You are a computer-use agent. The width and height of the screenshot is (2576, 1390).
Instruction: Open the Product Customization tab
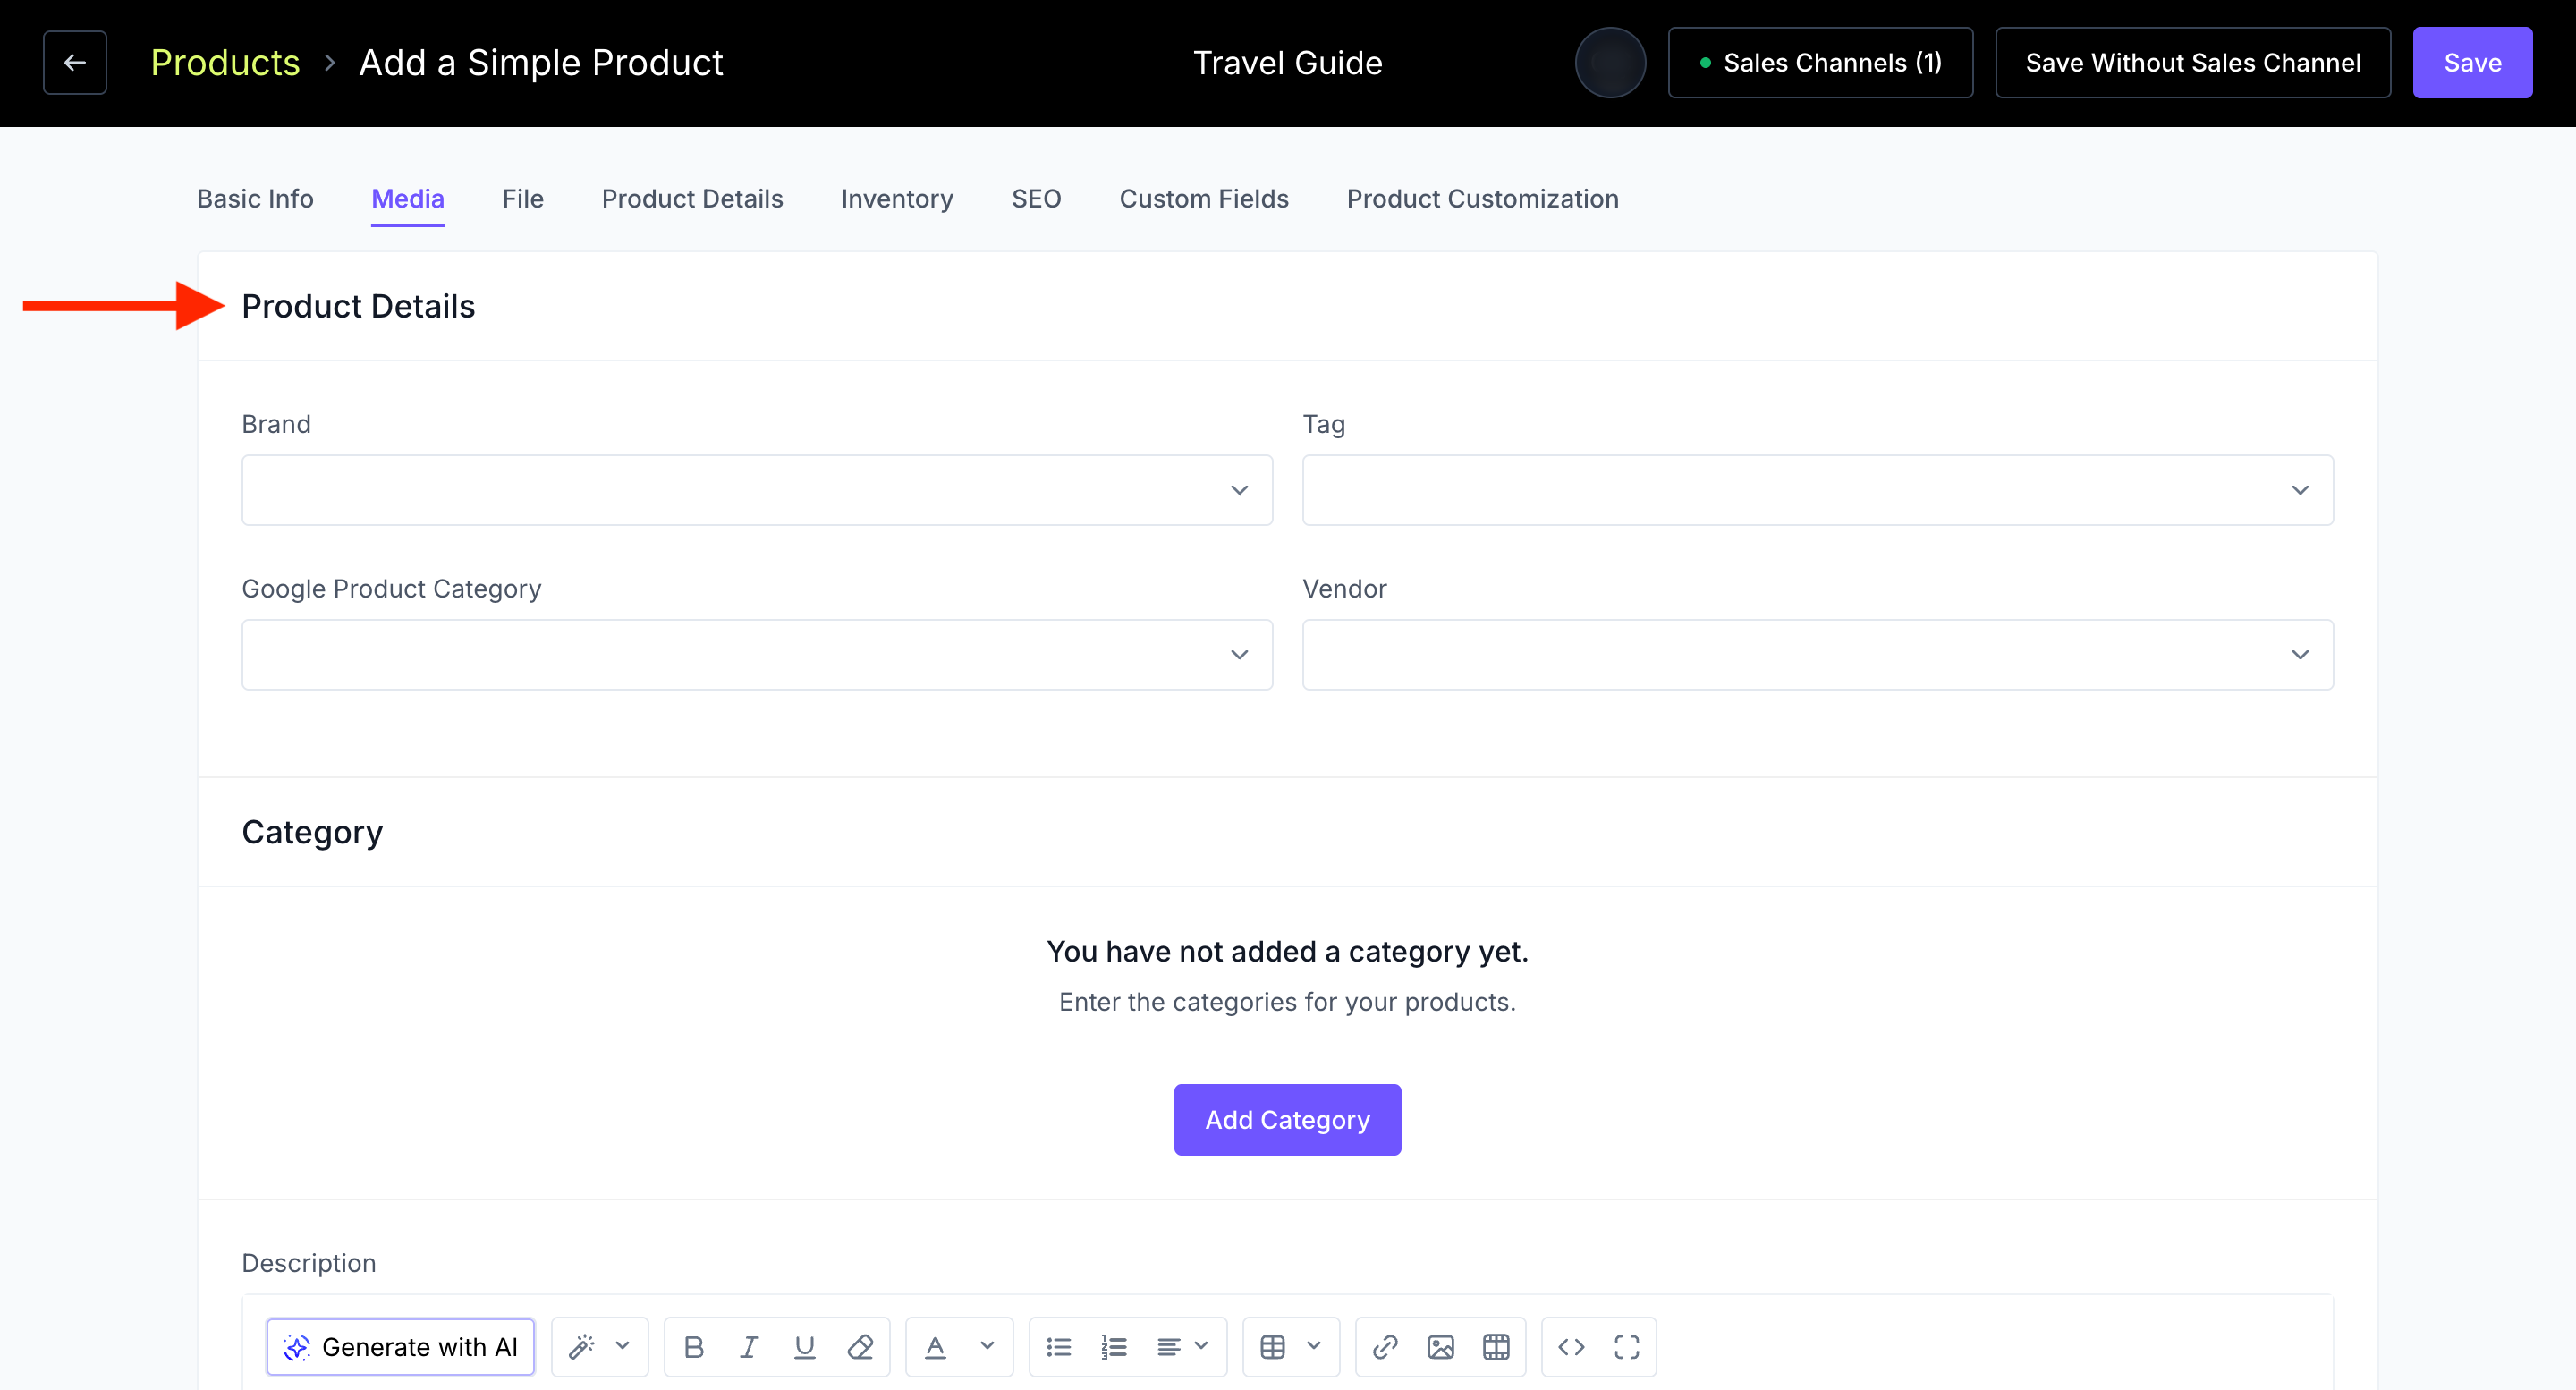1482,199
